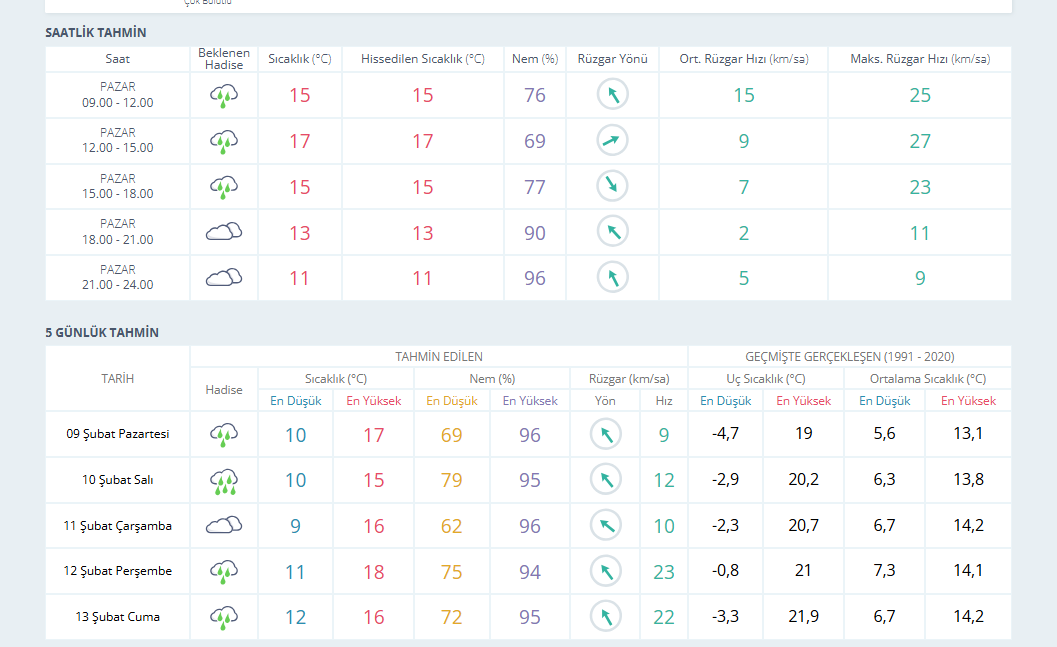Click wind direction icon for 09 Şubat Pazartesi

point(605,435)
